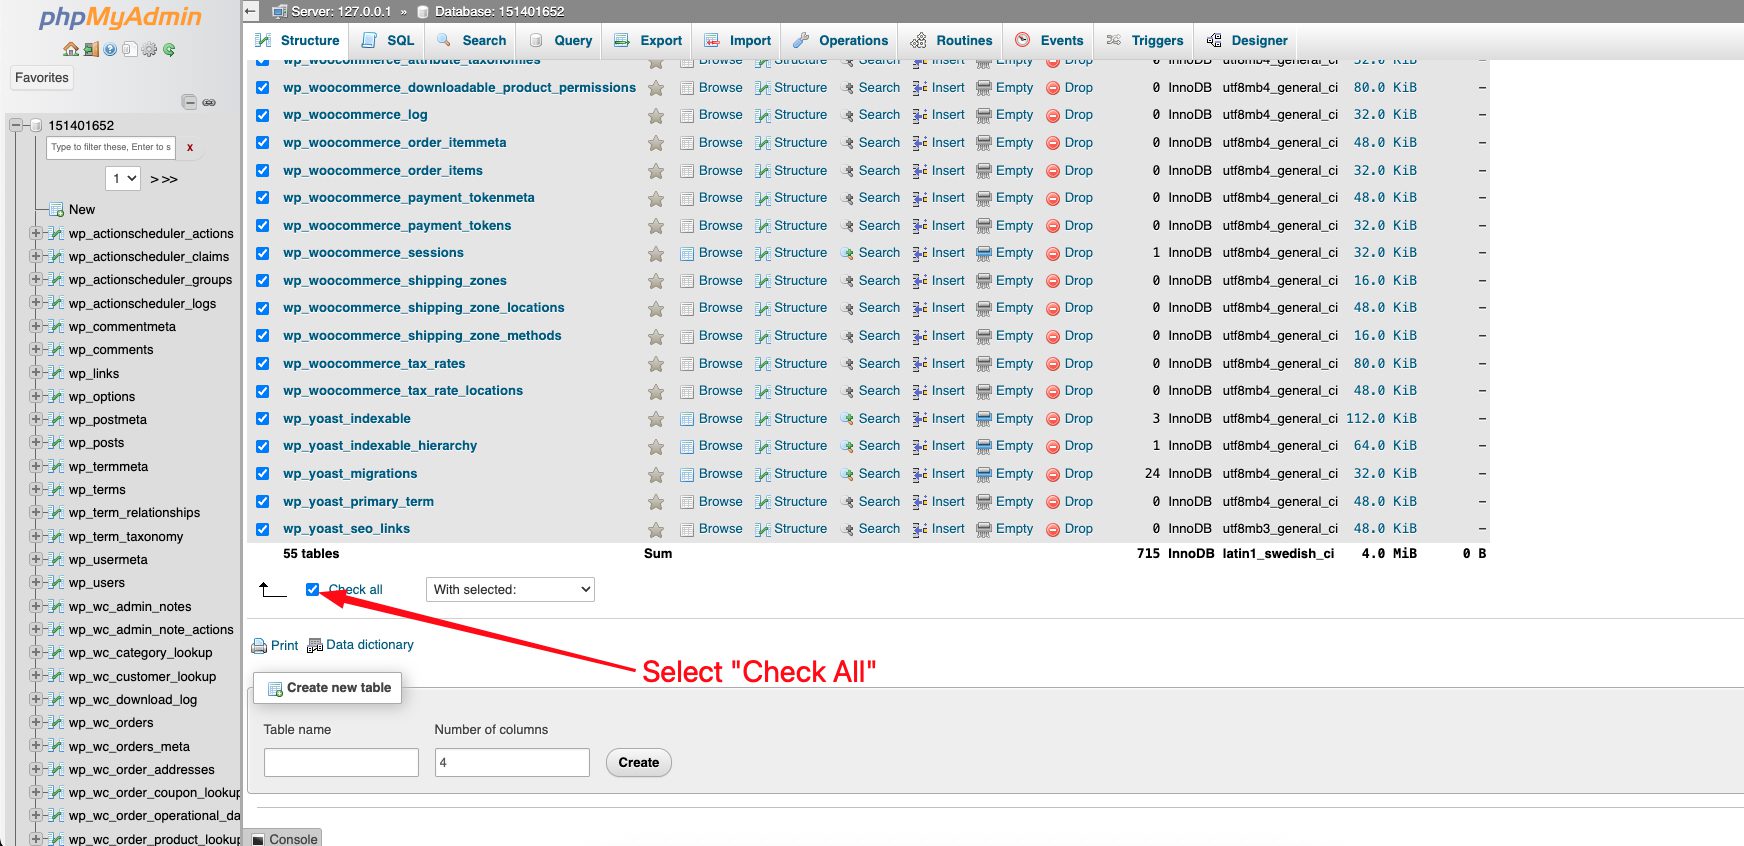Viewport: 1744px width, 846px height.
Task: Click the green reload navigation icon
Action: [169, 49]
